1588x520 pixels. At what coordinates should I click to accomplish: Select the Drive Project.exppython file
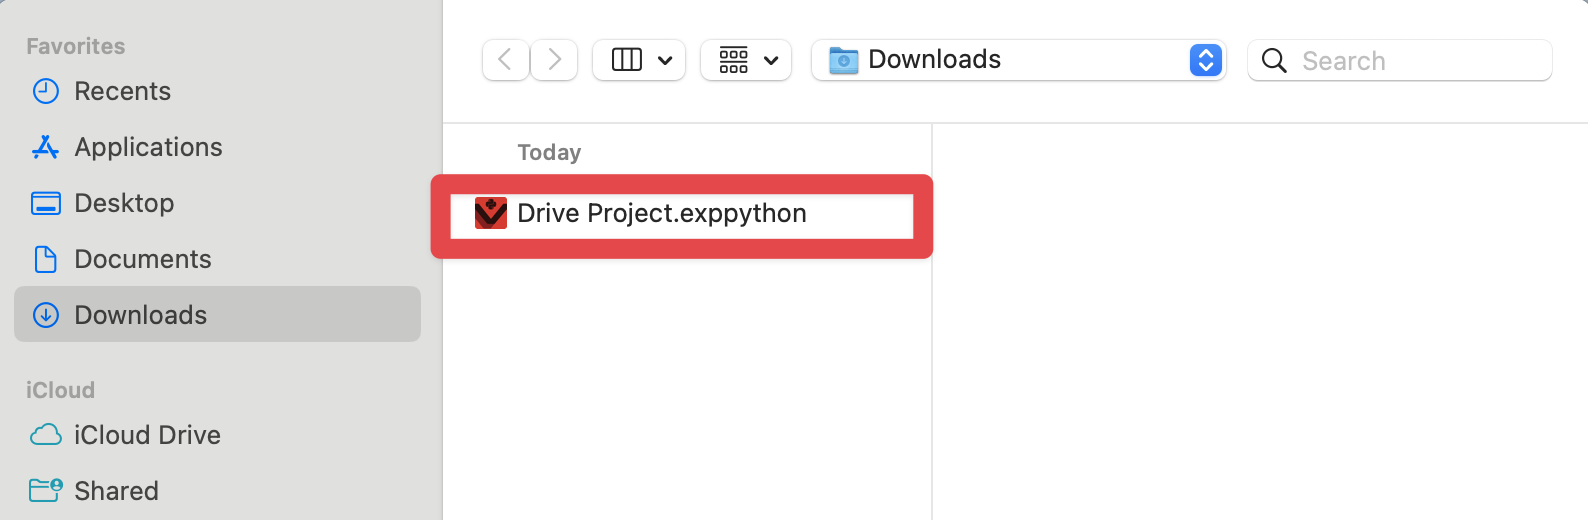661,214
